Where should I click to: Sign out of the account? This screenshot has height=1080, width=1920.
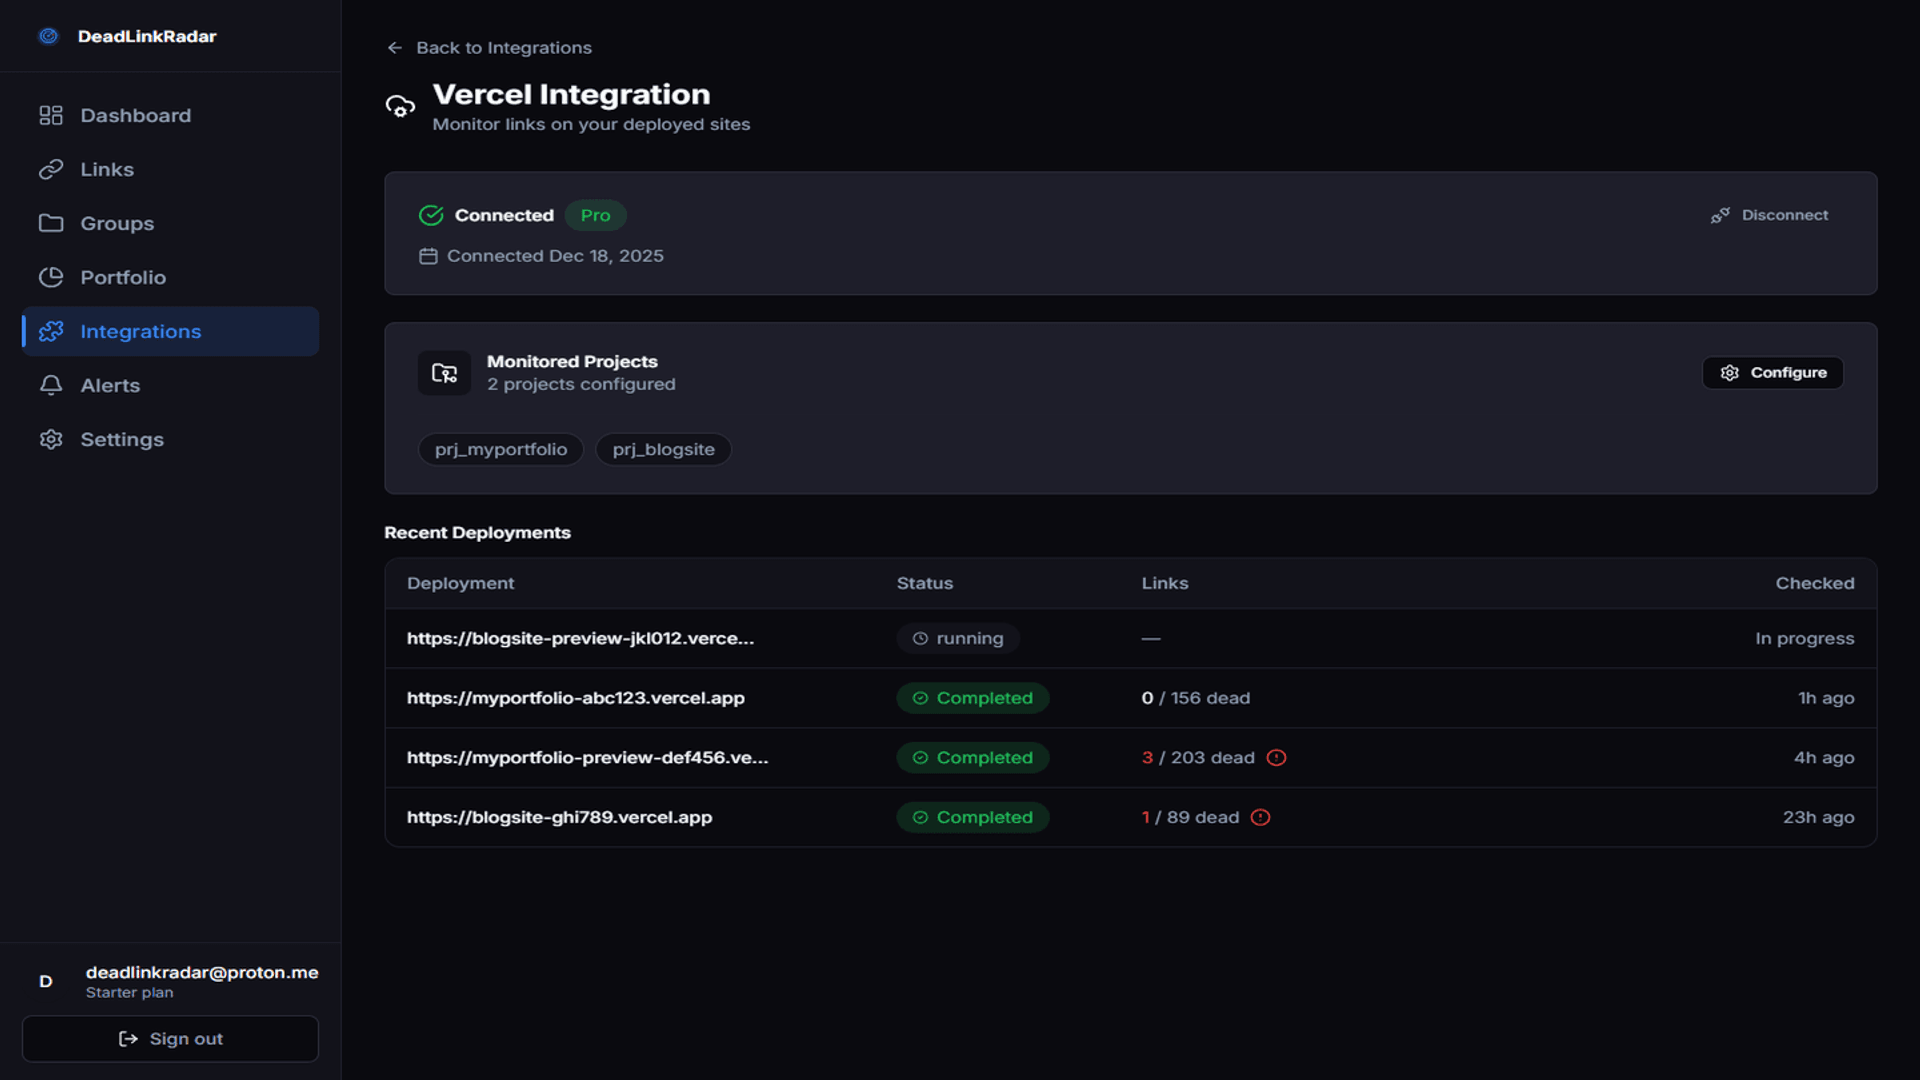[170, 1039]
